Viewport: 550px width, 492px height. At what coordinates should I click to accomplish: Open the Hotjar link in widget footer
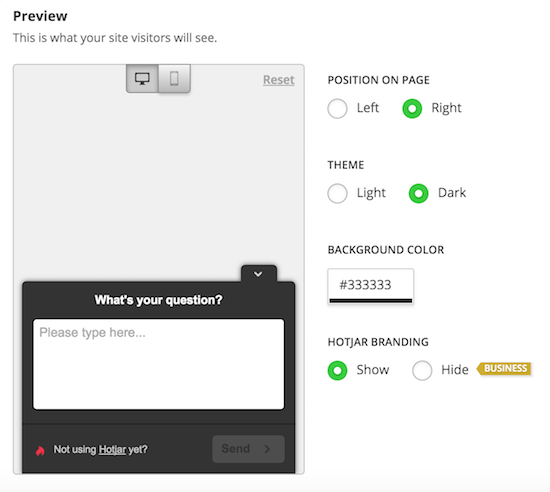click(x=112, y=449)
